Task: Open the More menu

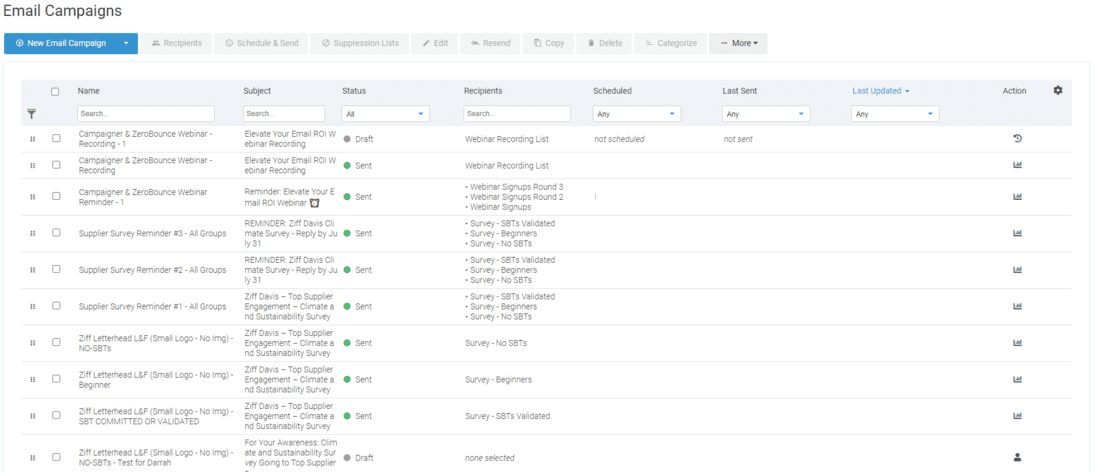Action: (x=738, y=43)
